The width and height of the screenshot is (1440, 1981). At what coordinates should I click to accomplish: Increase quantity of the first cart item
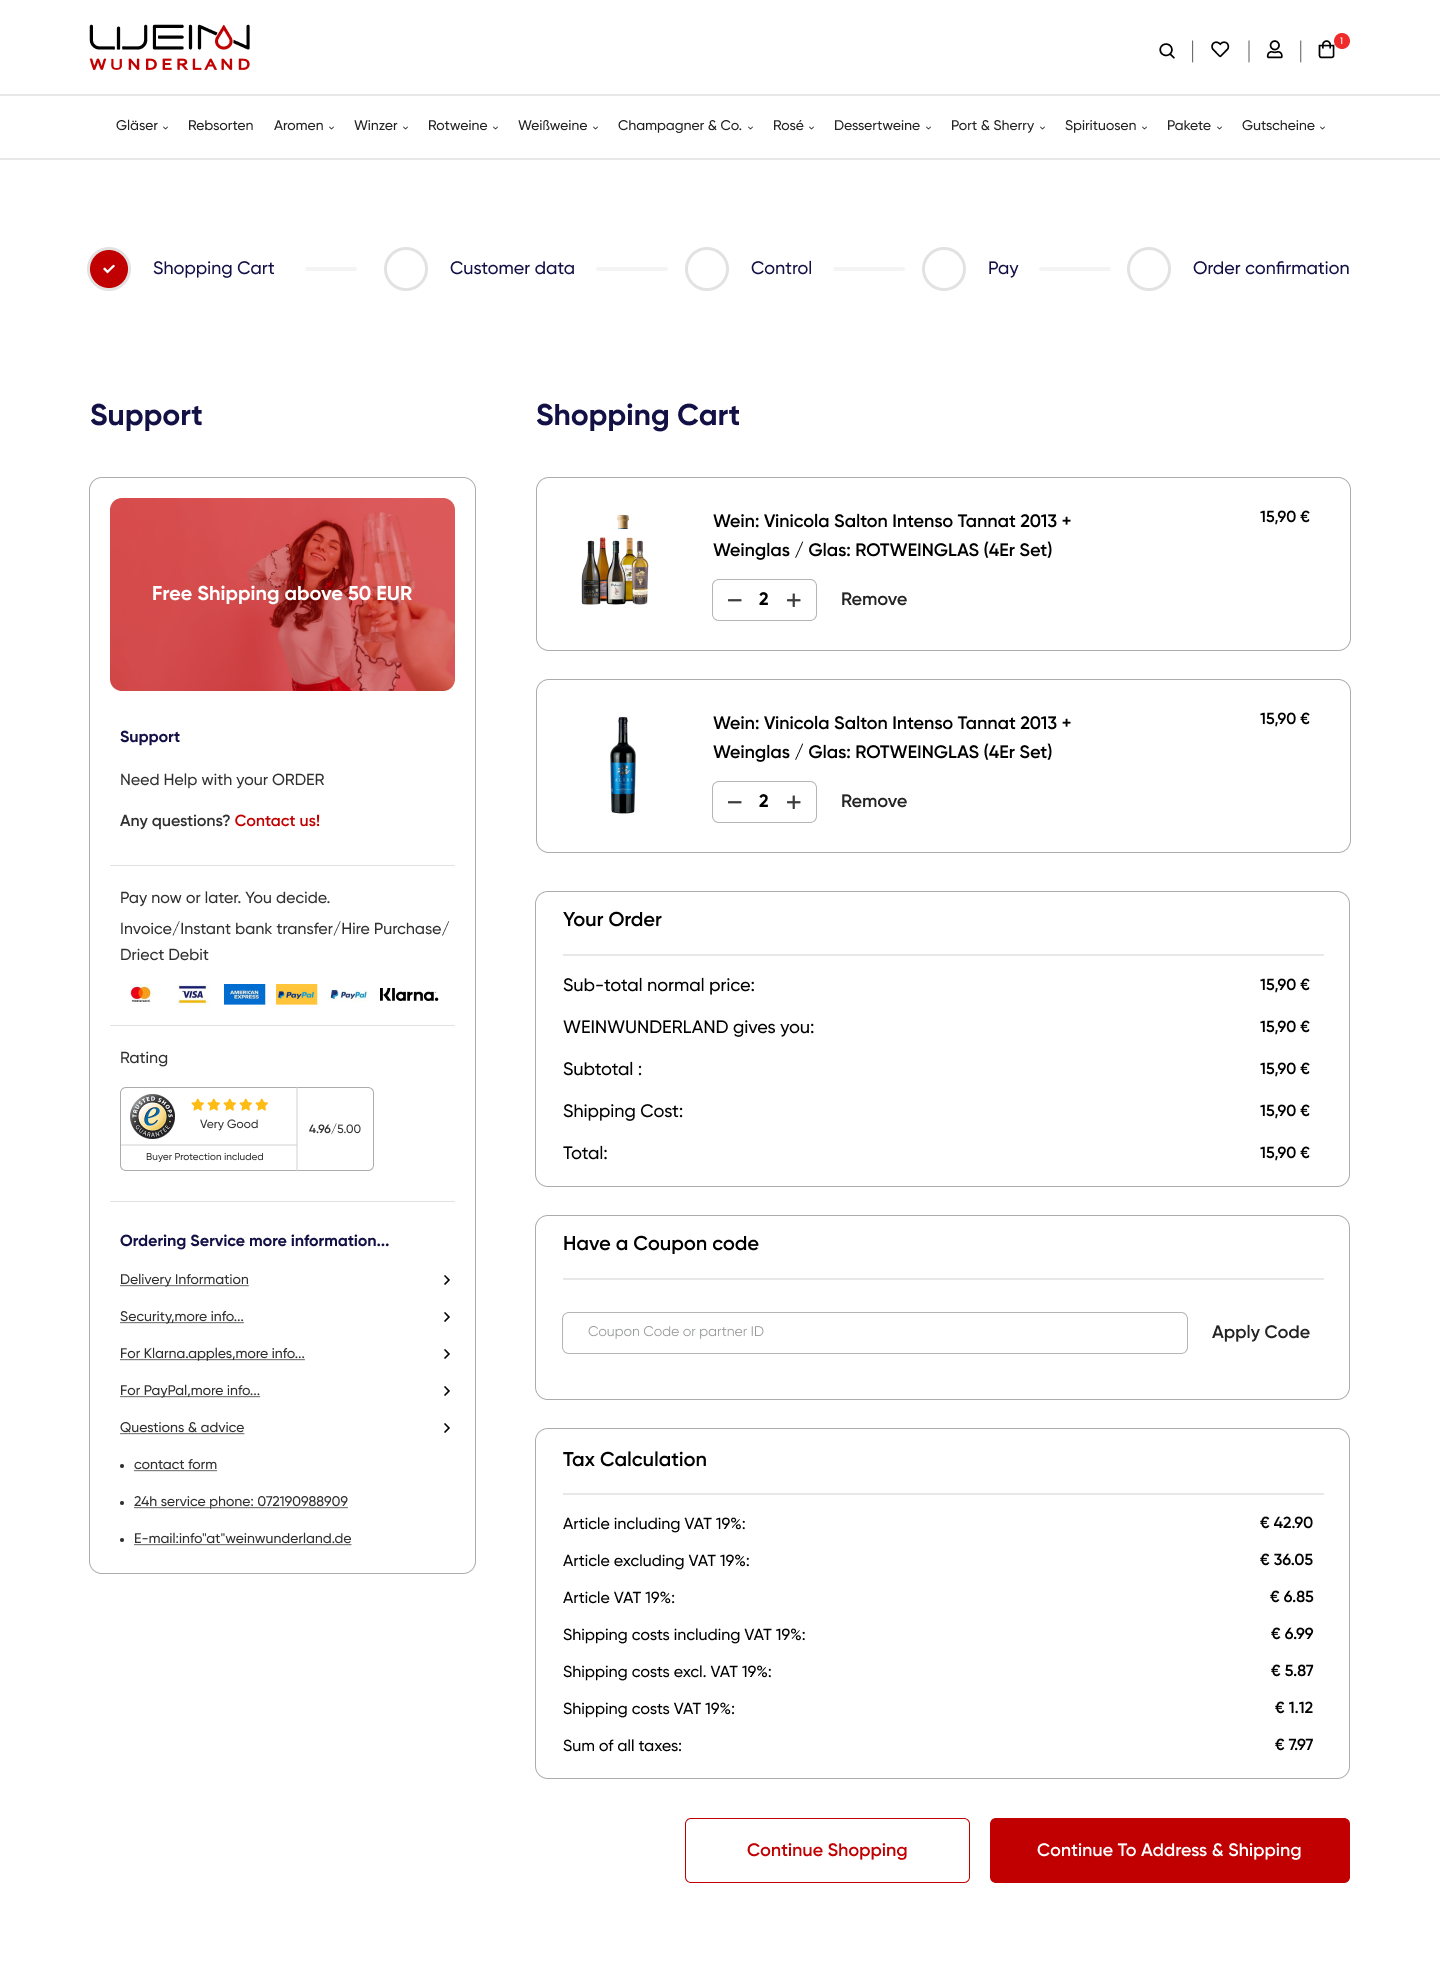[x=794, y=600]
